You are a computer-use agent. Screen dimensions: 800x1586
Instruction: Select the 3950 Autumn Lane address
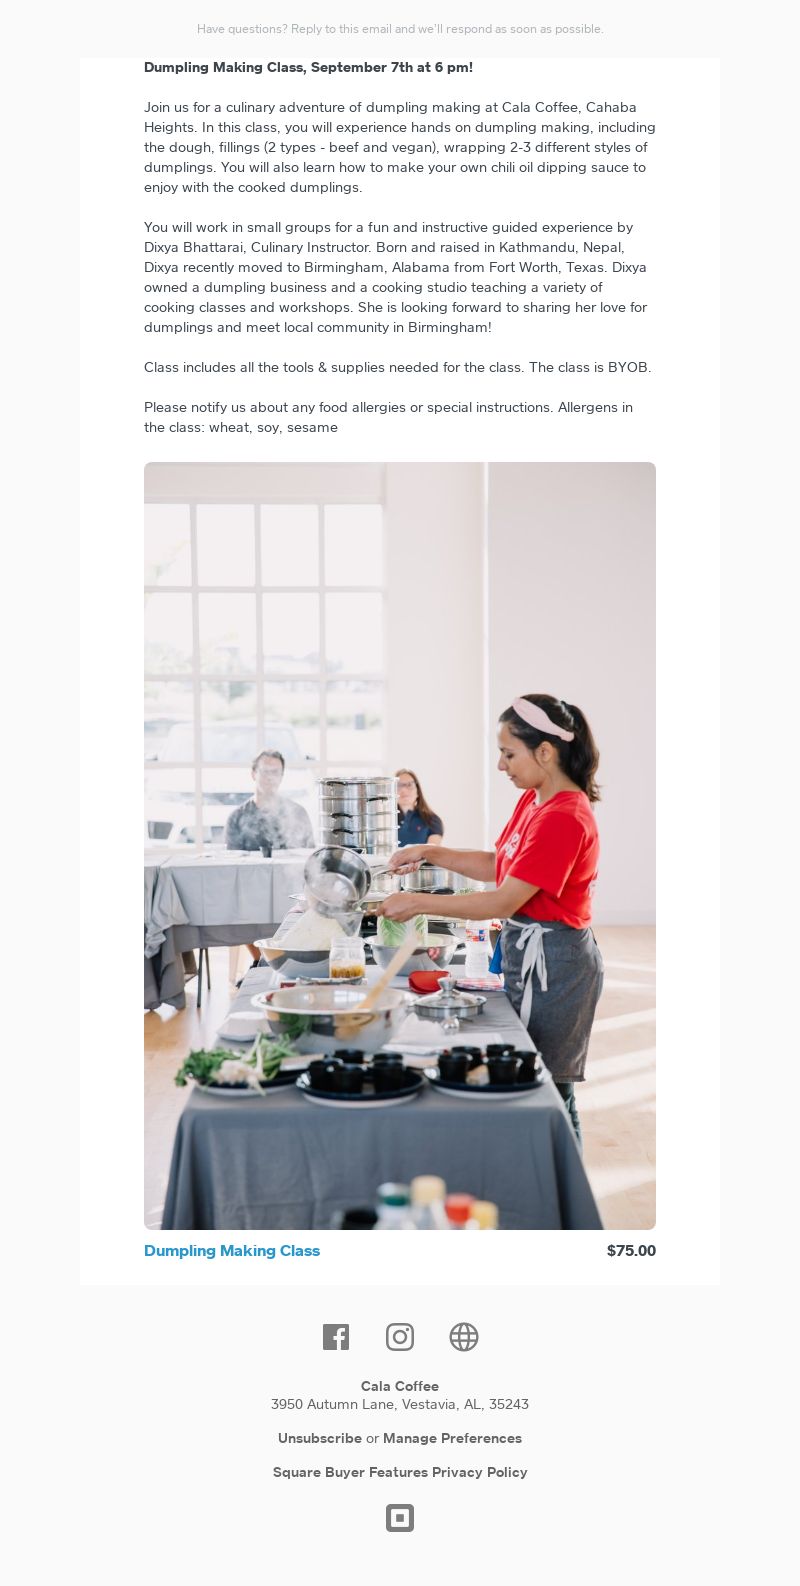click(400, 1404)
